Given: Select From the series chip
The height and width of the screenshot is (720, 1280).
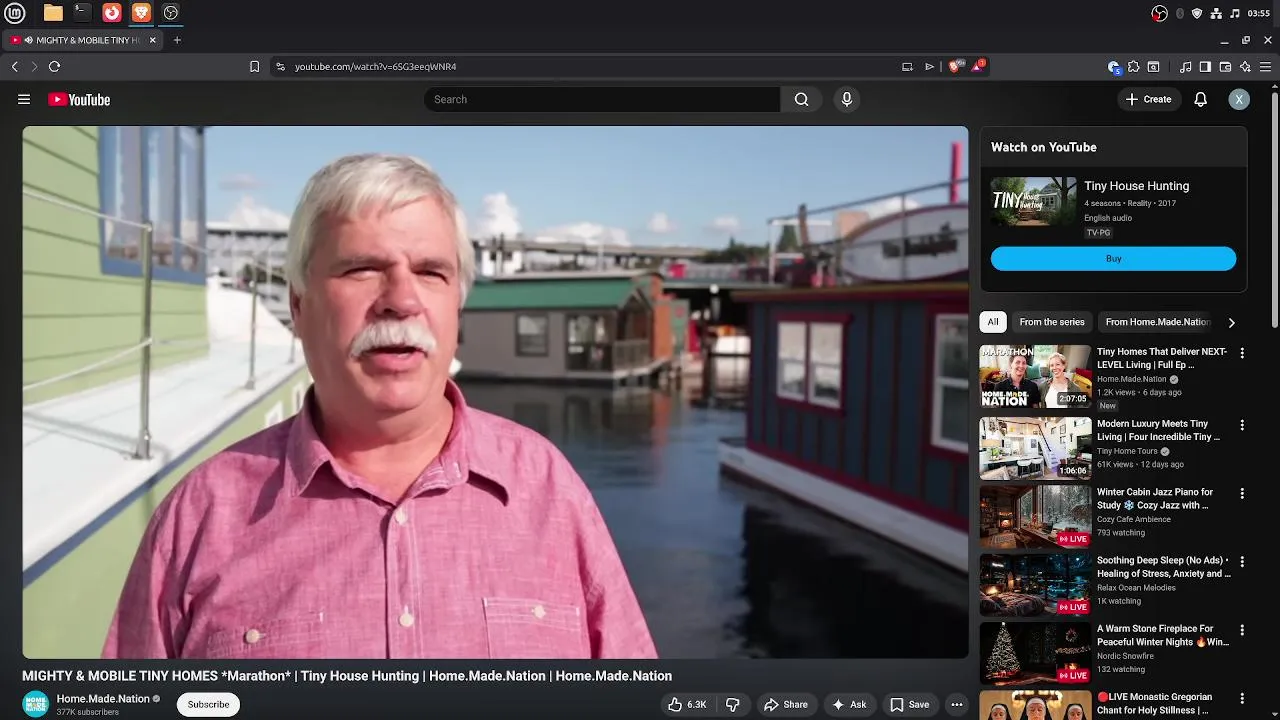Looking at the screenshot, I should tap(1052, 322).
